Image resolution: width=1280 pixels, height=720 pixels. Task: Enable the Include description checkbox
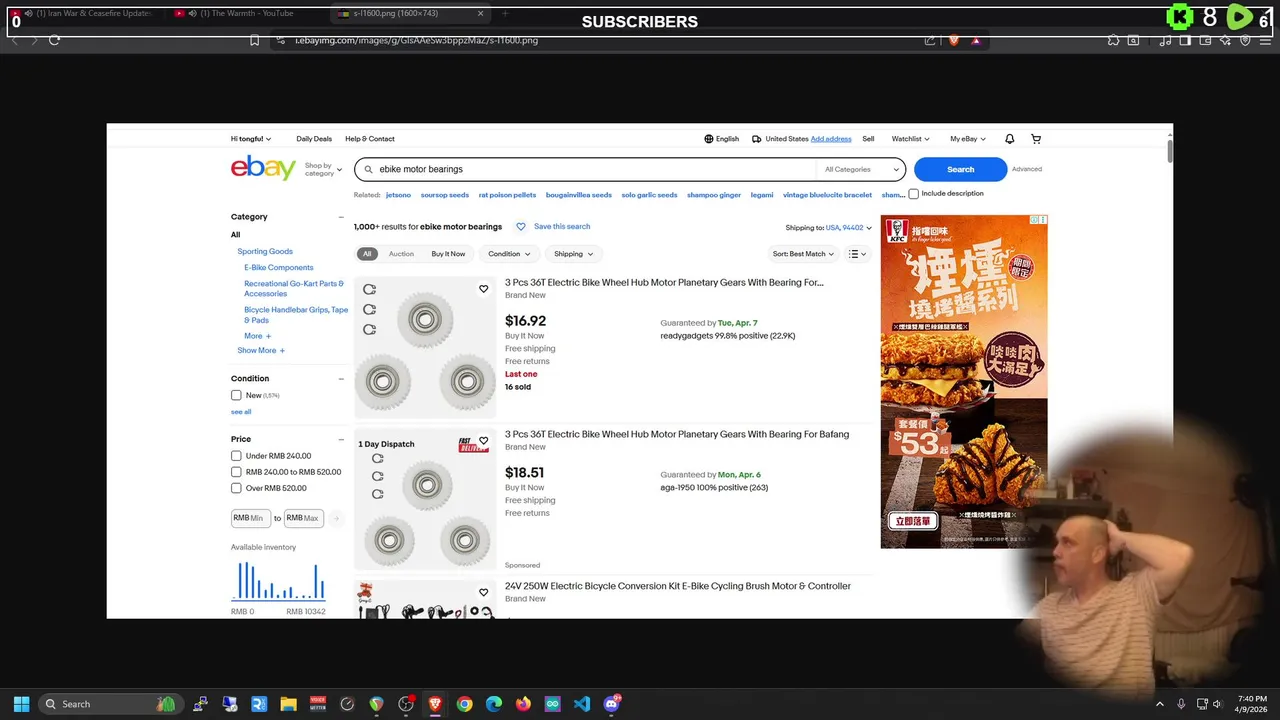(913, 194)
